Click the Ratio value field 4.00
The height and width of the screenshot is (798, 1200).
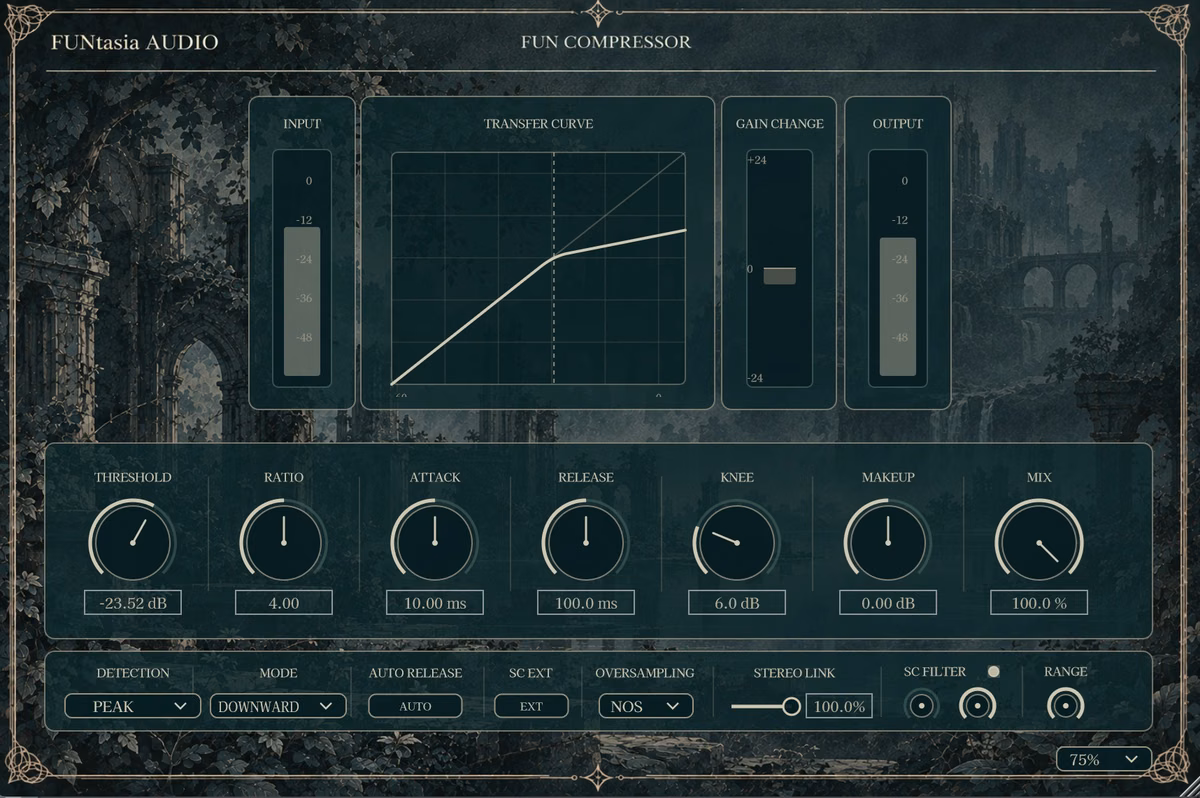pyautogui.click(x=284, y=603)
